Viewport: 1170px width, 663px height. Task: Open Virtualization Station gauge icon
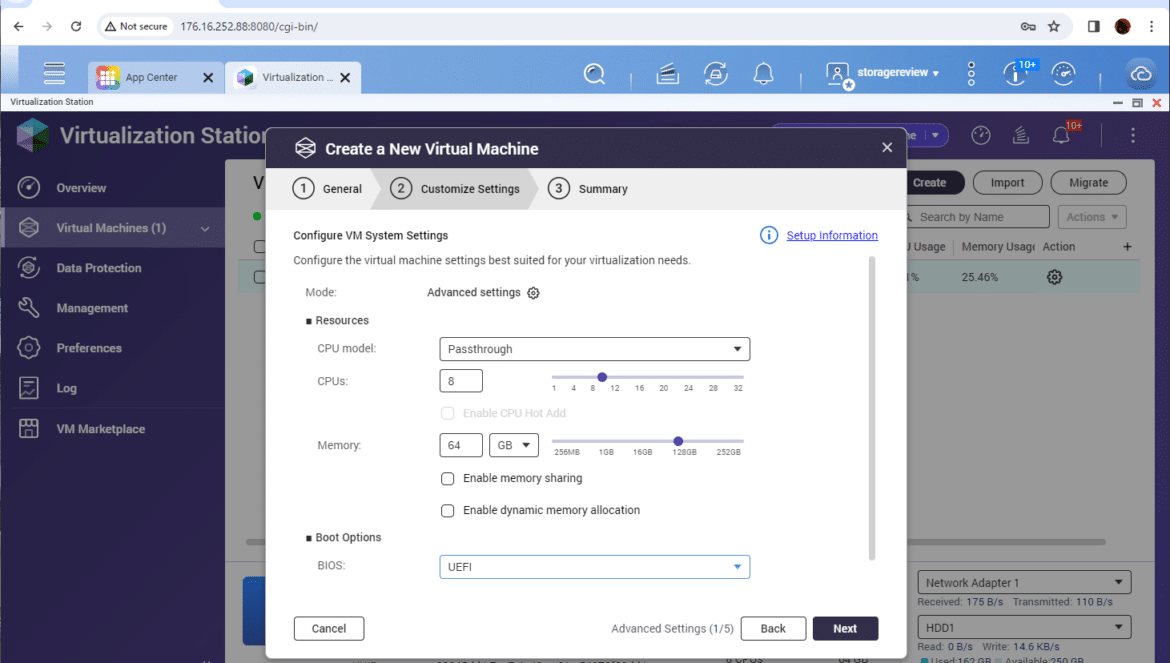point(980,135)
